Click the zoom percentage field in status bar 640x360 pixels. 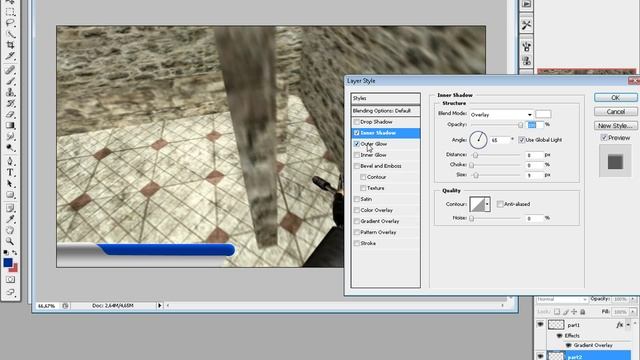tap(46, 306)
